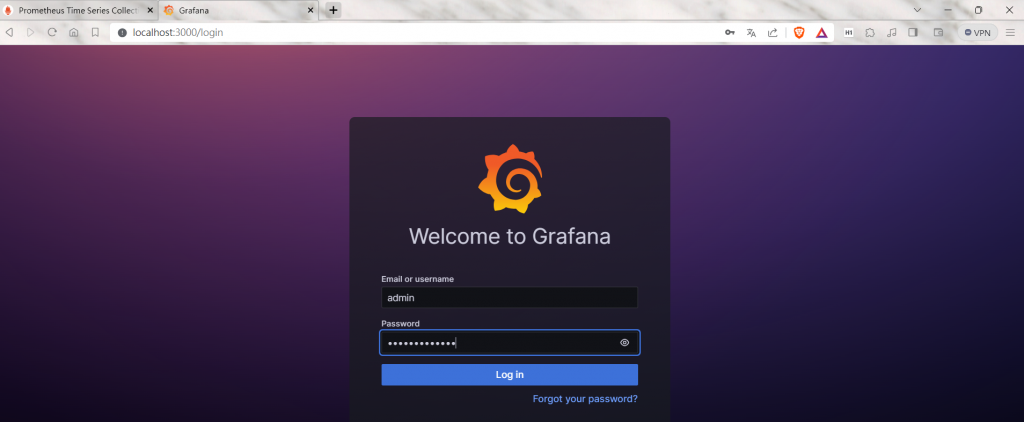This screenshot has width=1024, height=422.
Task: Minimize the browser window
Action: coord(948,10)
